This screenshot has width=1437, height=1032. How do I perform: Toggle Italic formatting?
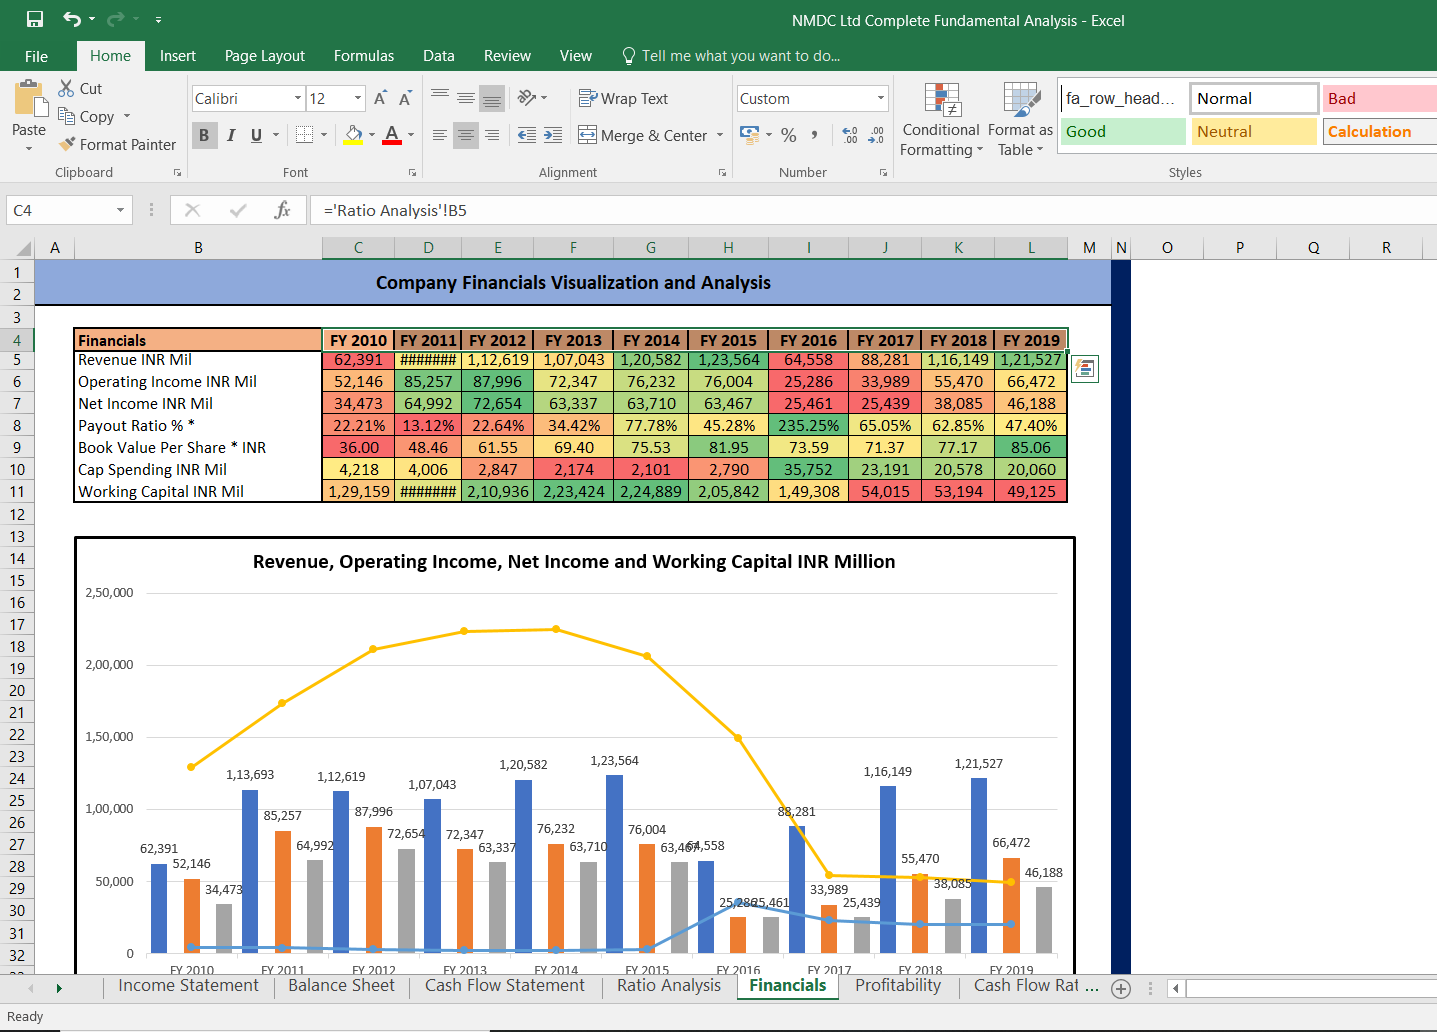pos(231,135)
